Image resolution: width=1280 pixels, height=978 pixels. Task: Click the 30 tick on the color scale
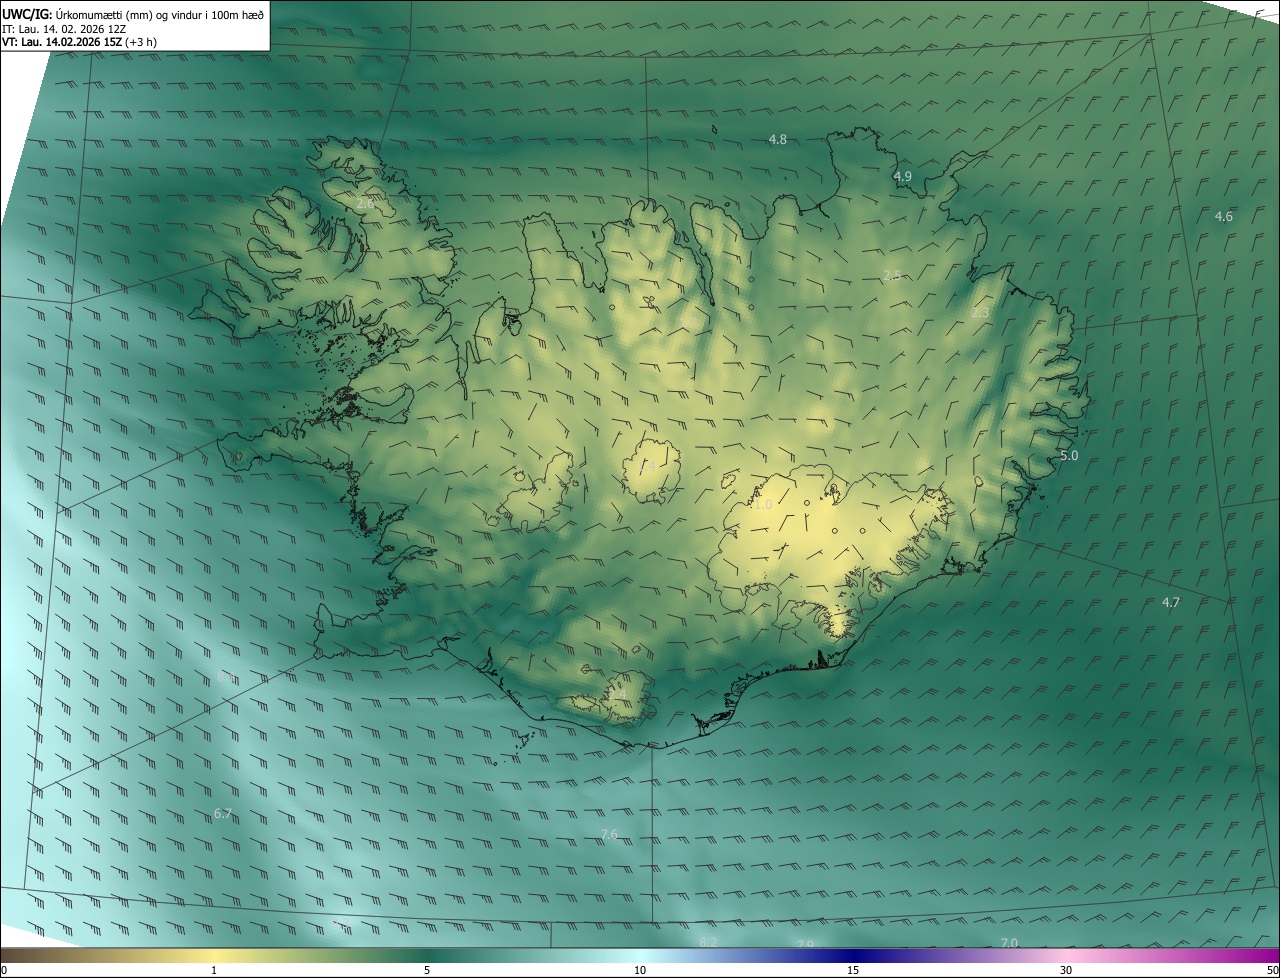click(1066, 970)
